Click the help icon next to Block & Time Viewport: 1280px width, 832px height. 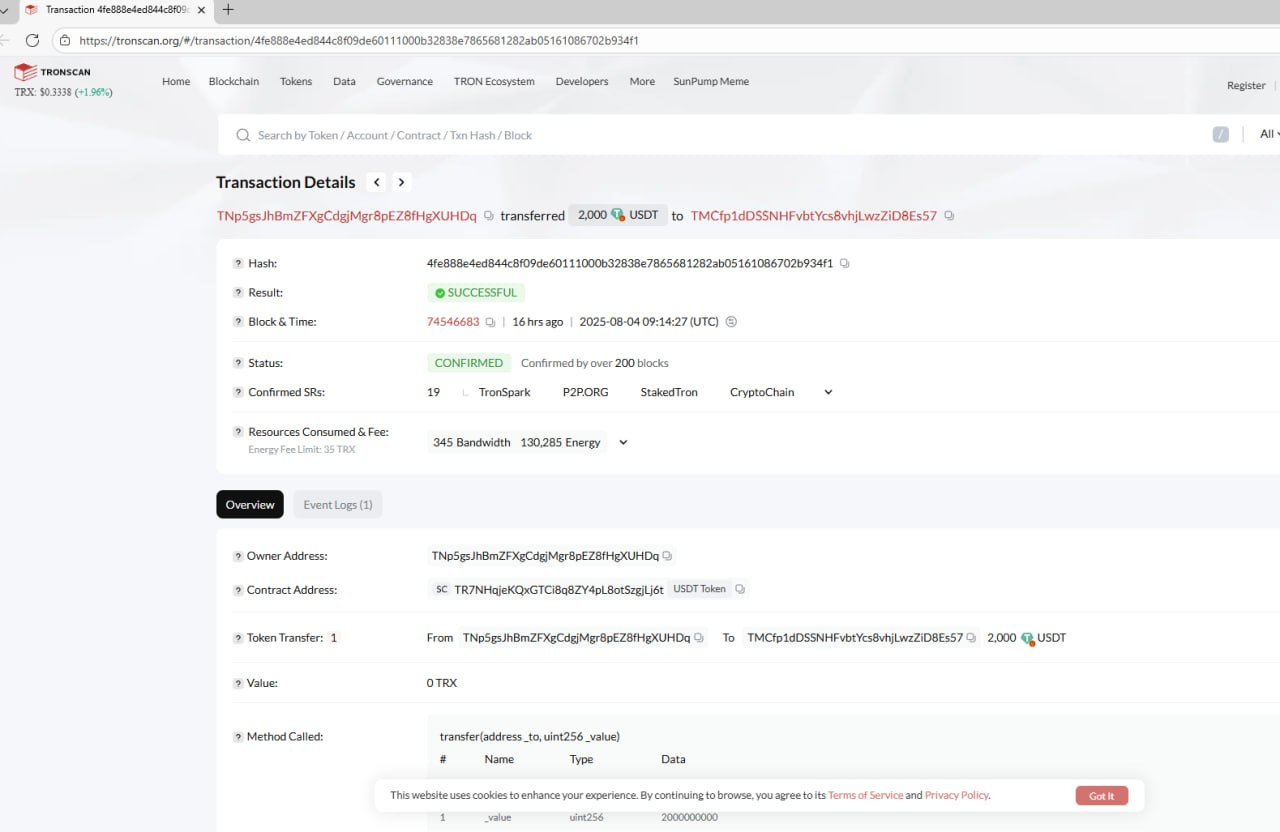(238, 322)
